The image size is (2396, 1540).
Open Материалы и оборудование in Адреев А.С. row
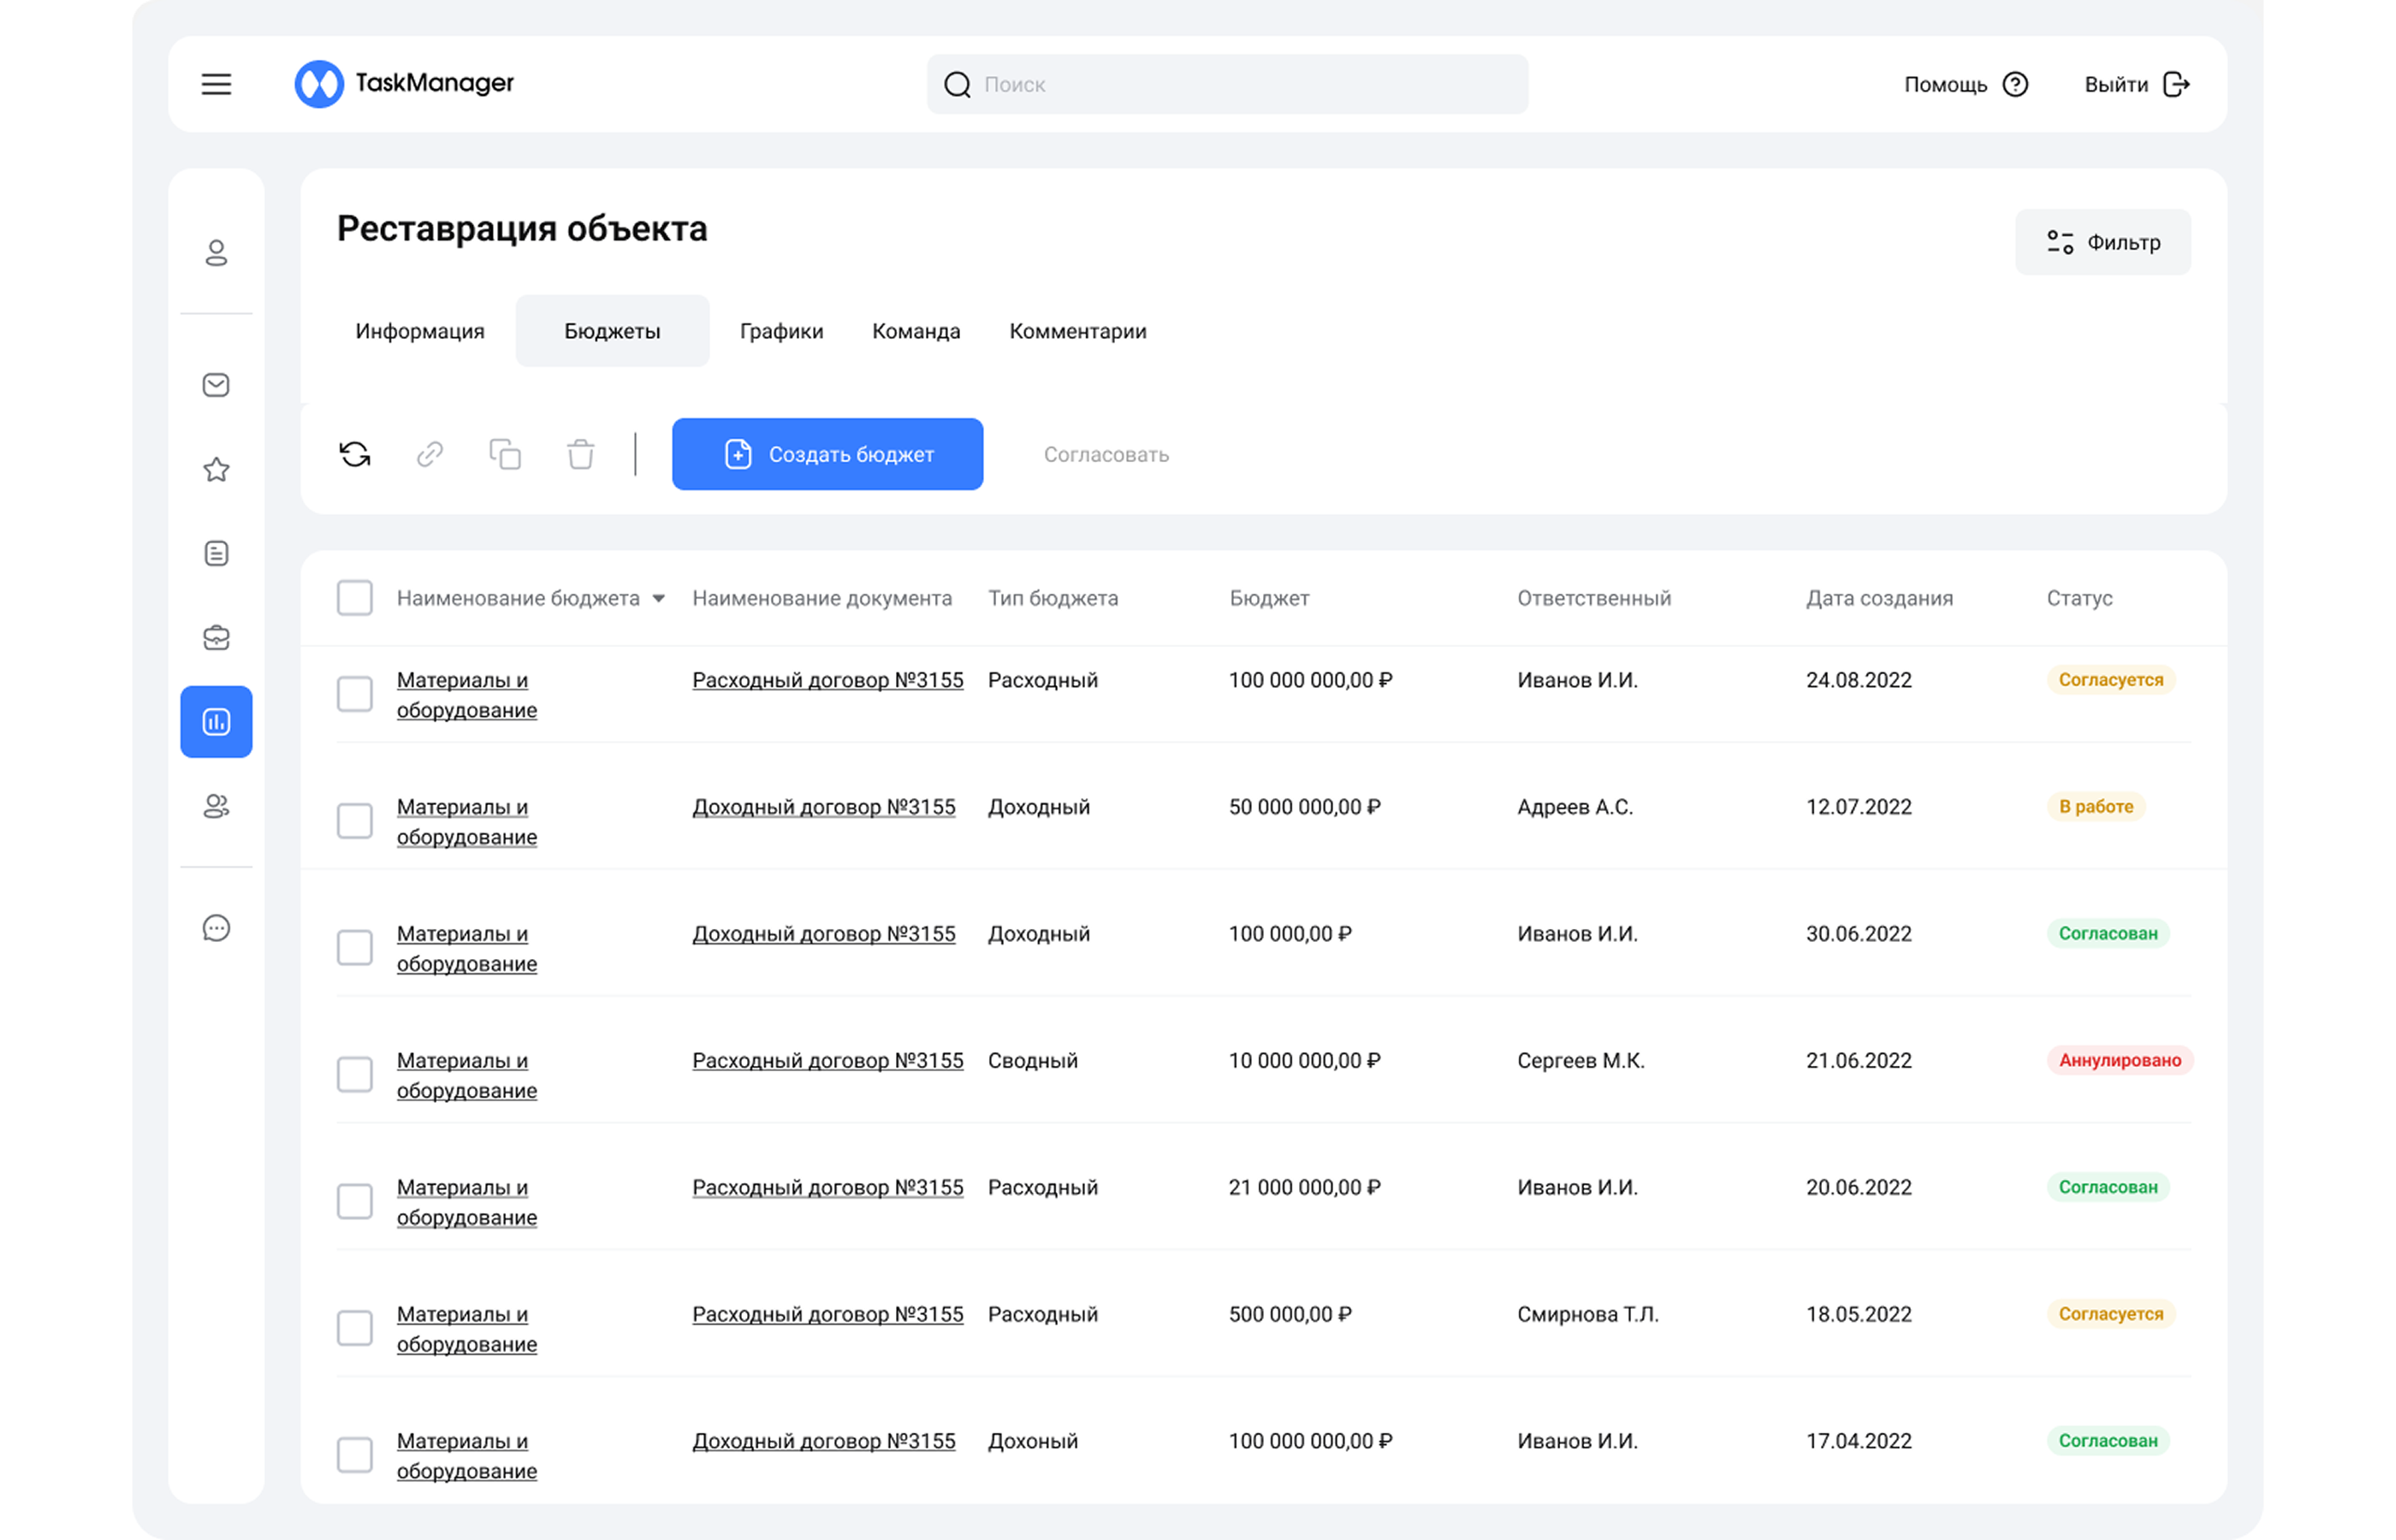[466, 822]
